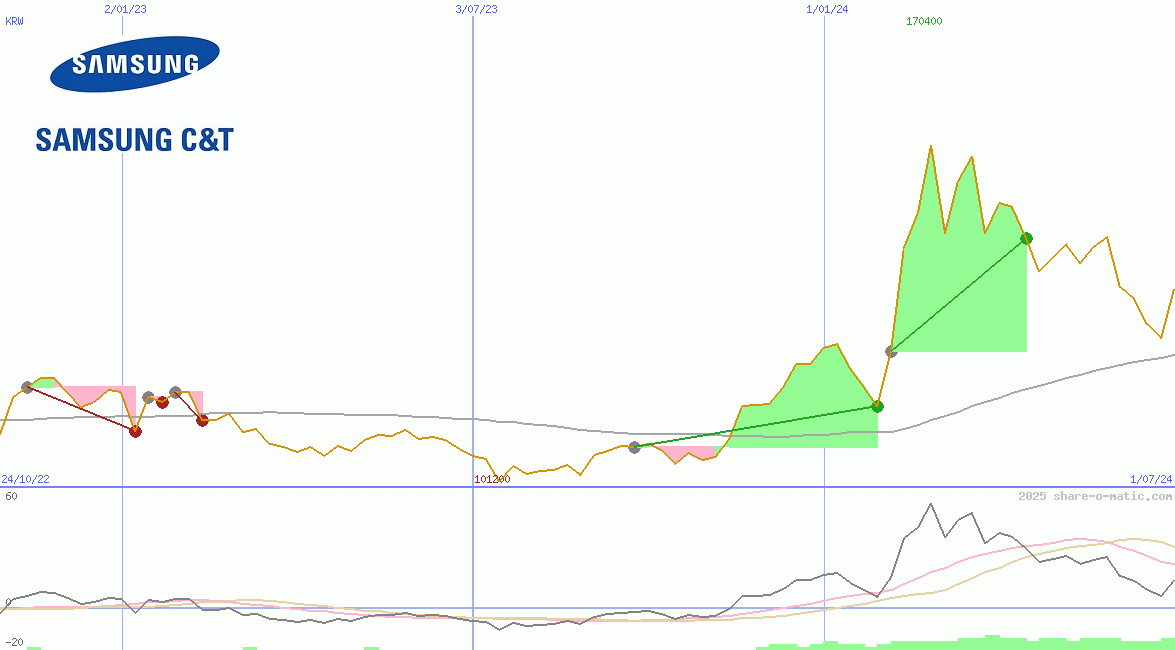Click the large green shaded area under the price peak

coord(960,300)
